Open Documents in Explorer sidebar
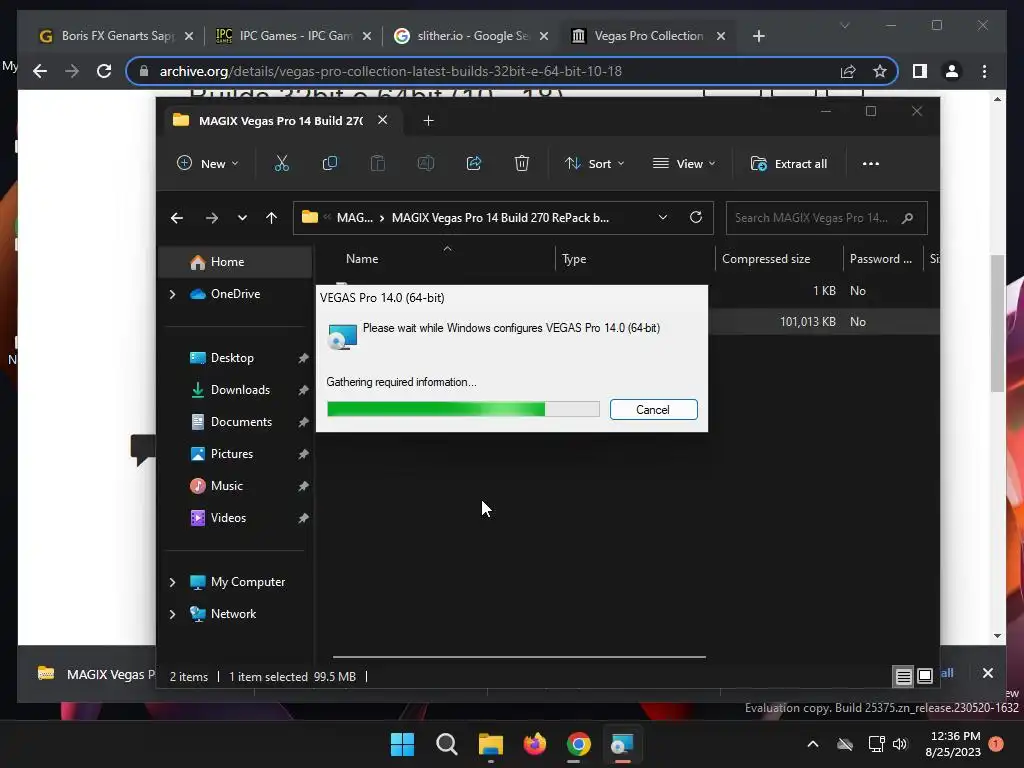The height and width of the screenshot is (768, 1024). [x=239, y=422]
